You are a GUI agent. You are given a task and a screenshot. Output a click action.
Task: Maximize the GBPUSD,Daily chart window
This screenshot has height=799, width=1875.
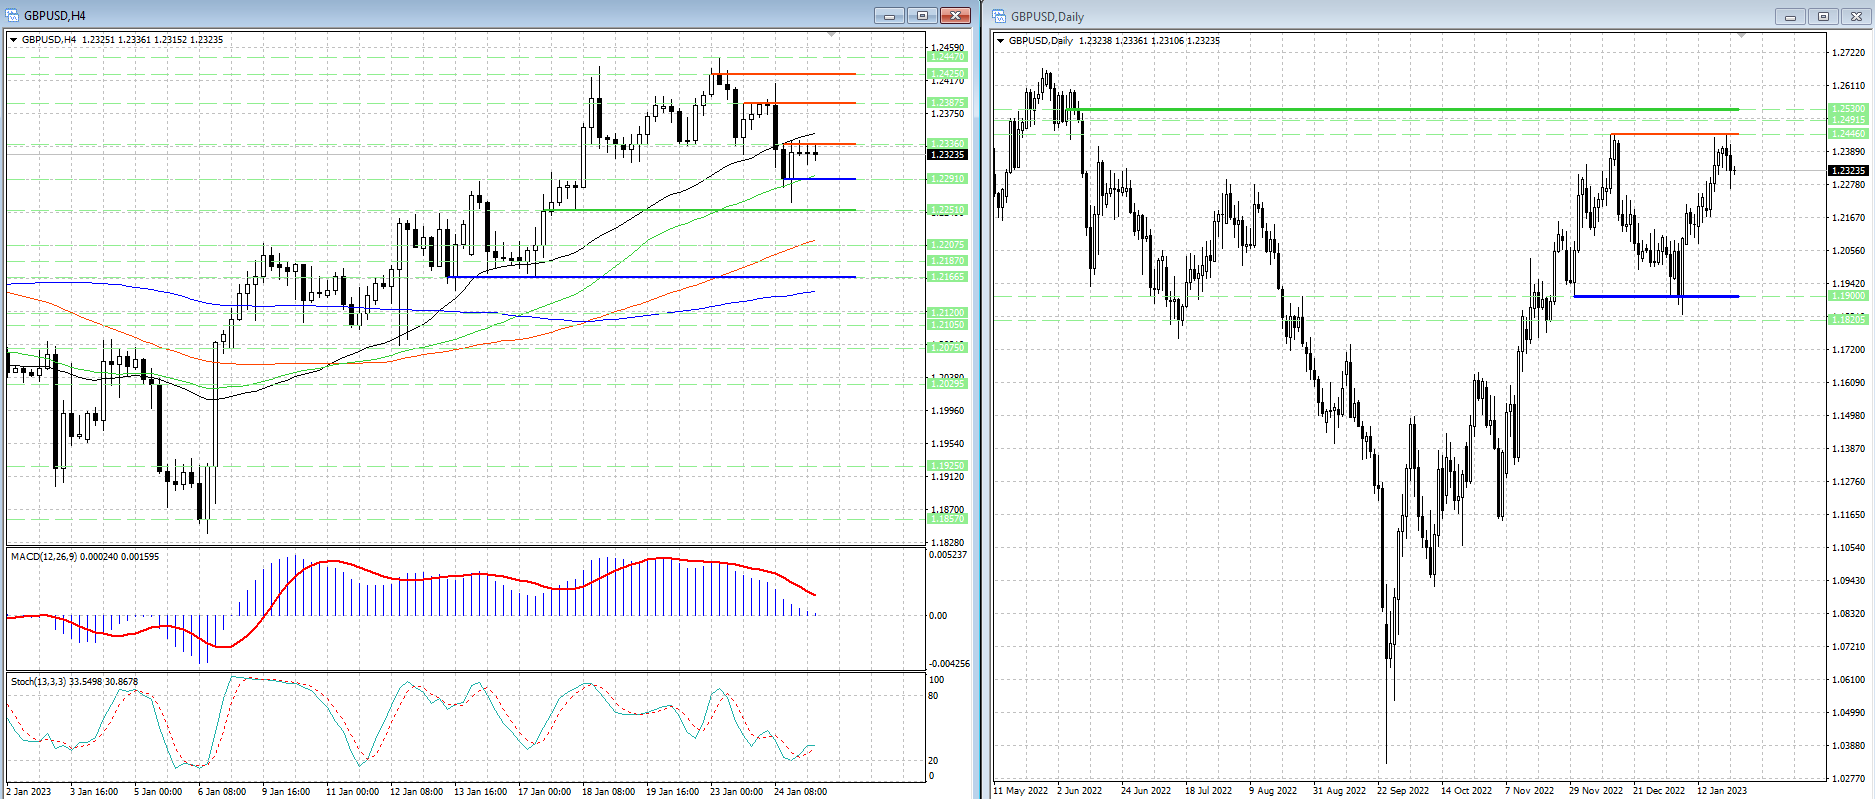point(1823,16)
